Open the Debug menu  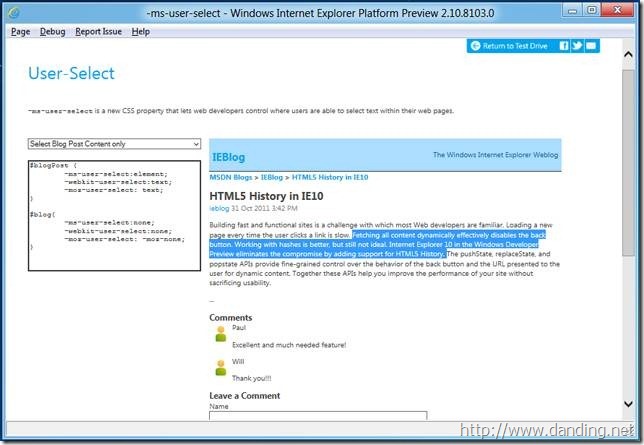click(x=53, y=32)
